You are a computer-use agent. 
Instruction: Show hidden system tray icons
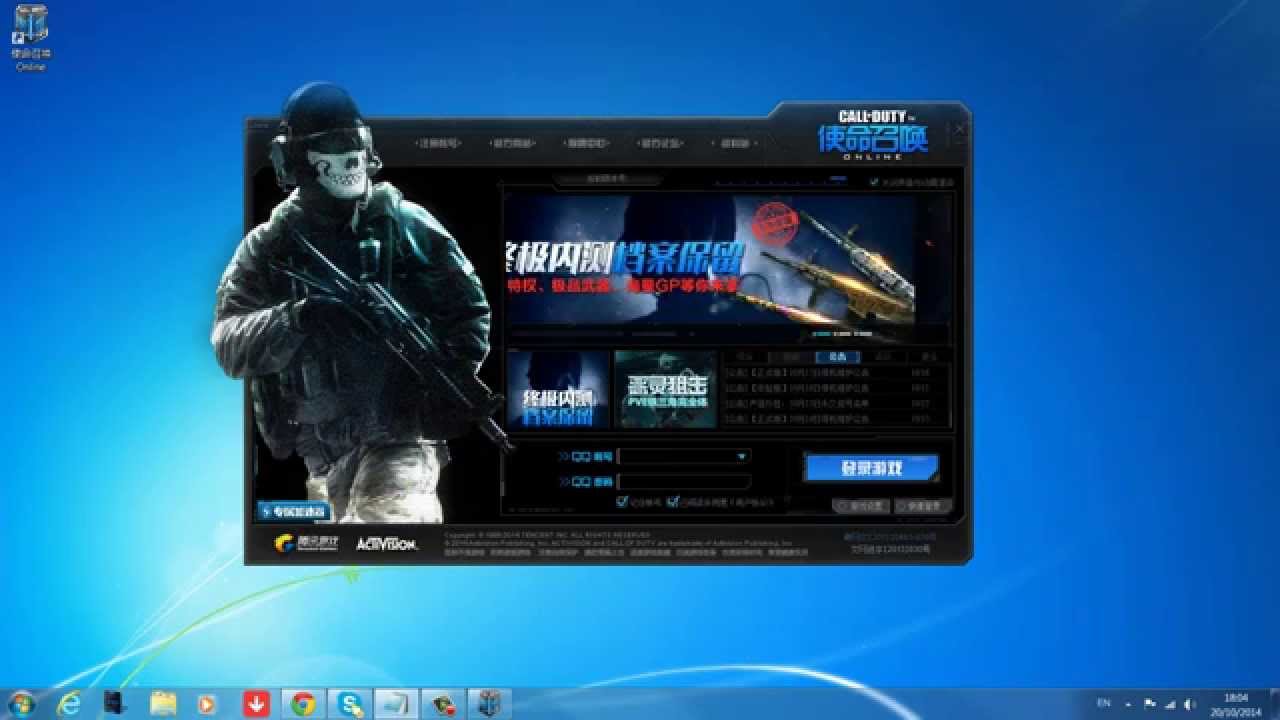(1128, 703)
